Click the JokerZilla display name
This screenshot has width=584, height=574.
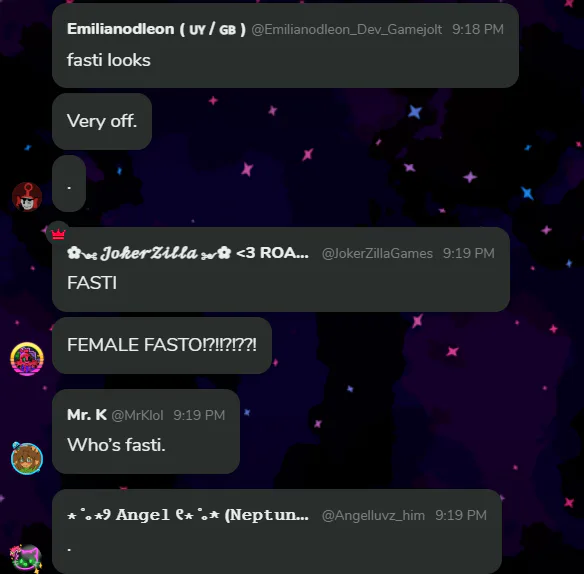[188, 253]
